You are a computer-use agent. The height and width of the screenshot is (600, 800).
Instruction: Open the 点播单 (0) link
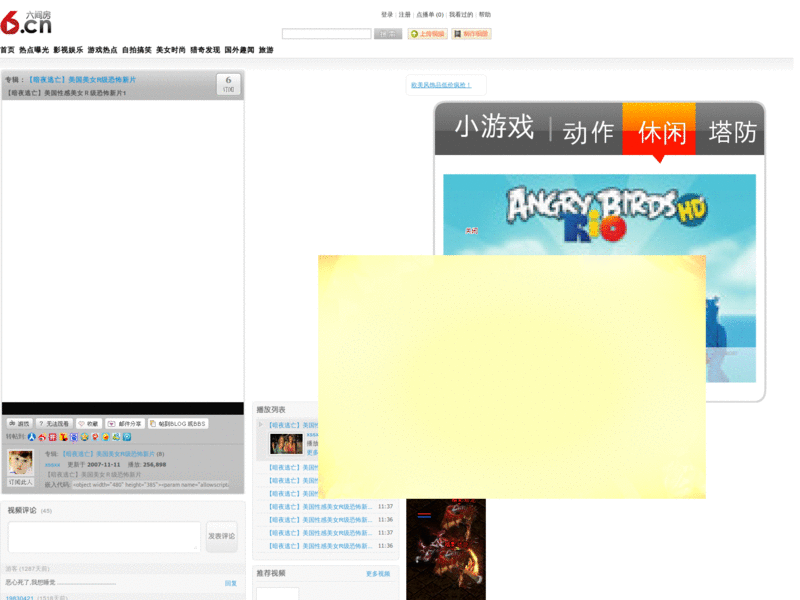(430, 15)
